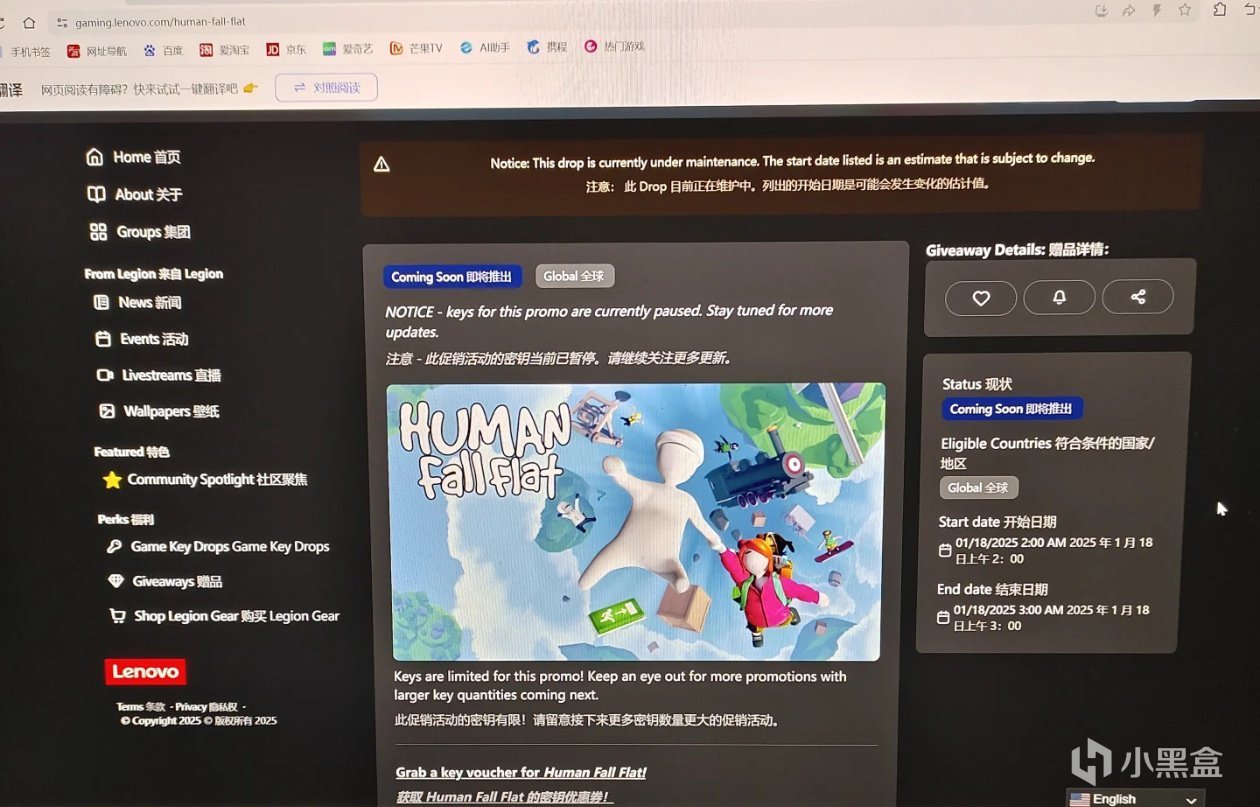Open the 芒果TV bookmark
Viewport: 1260px width, 807px height.
coord(416,48)
